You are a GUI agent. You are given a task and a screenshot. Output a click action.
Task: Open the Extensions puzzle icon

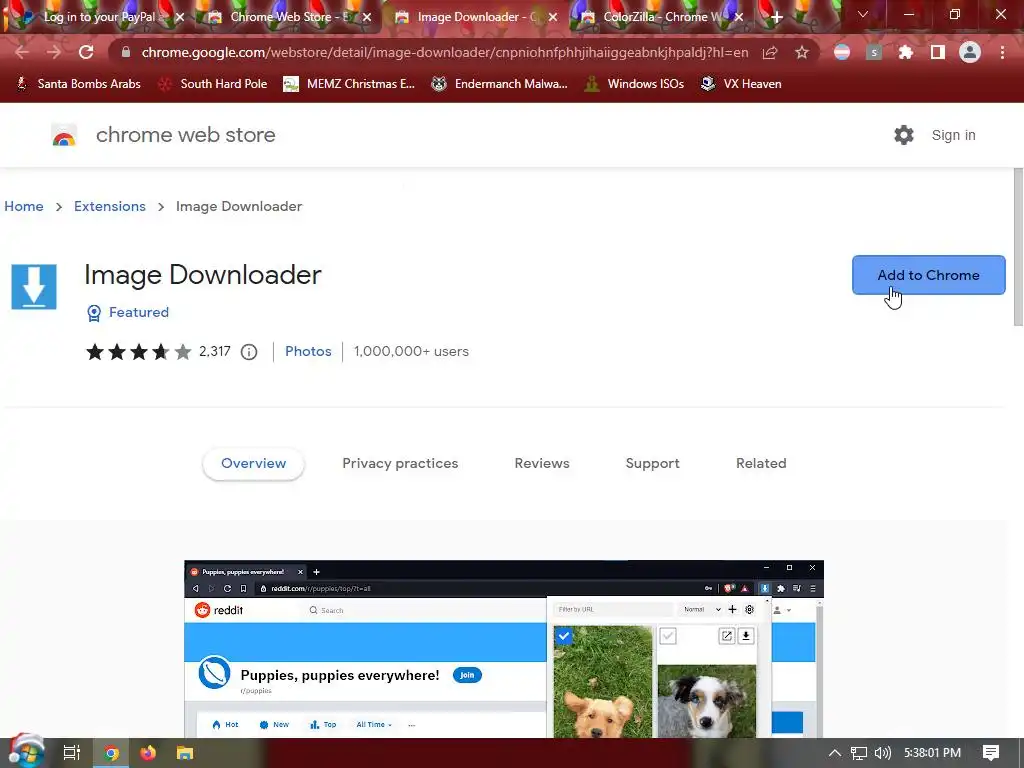coord(905,52)
